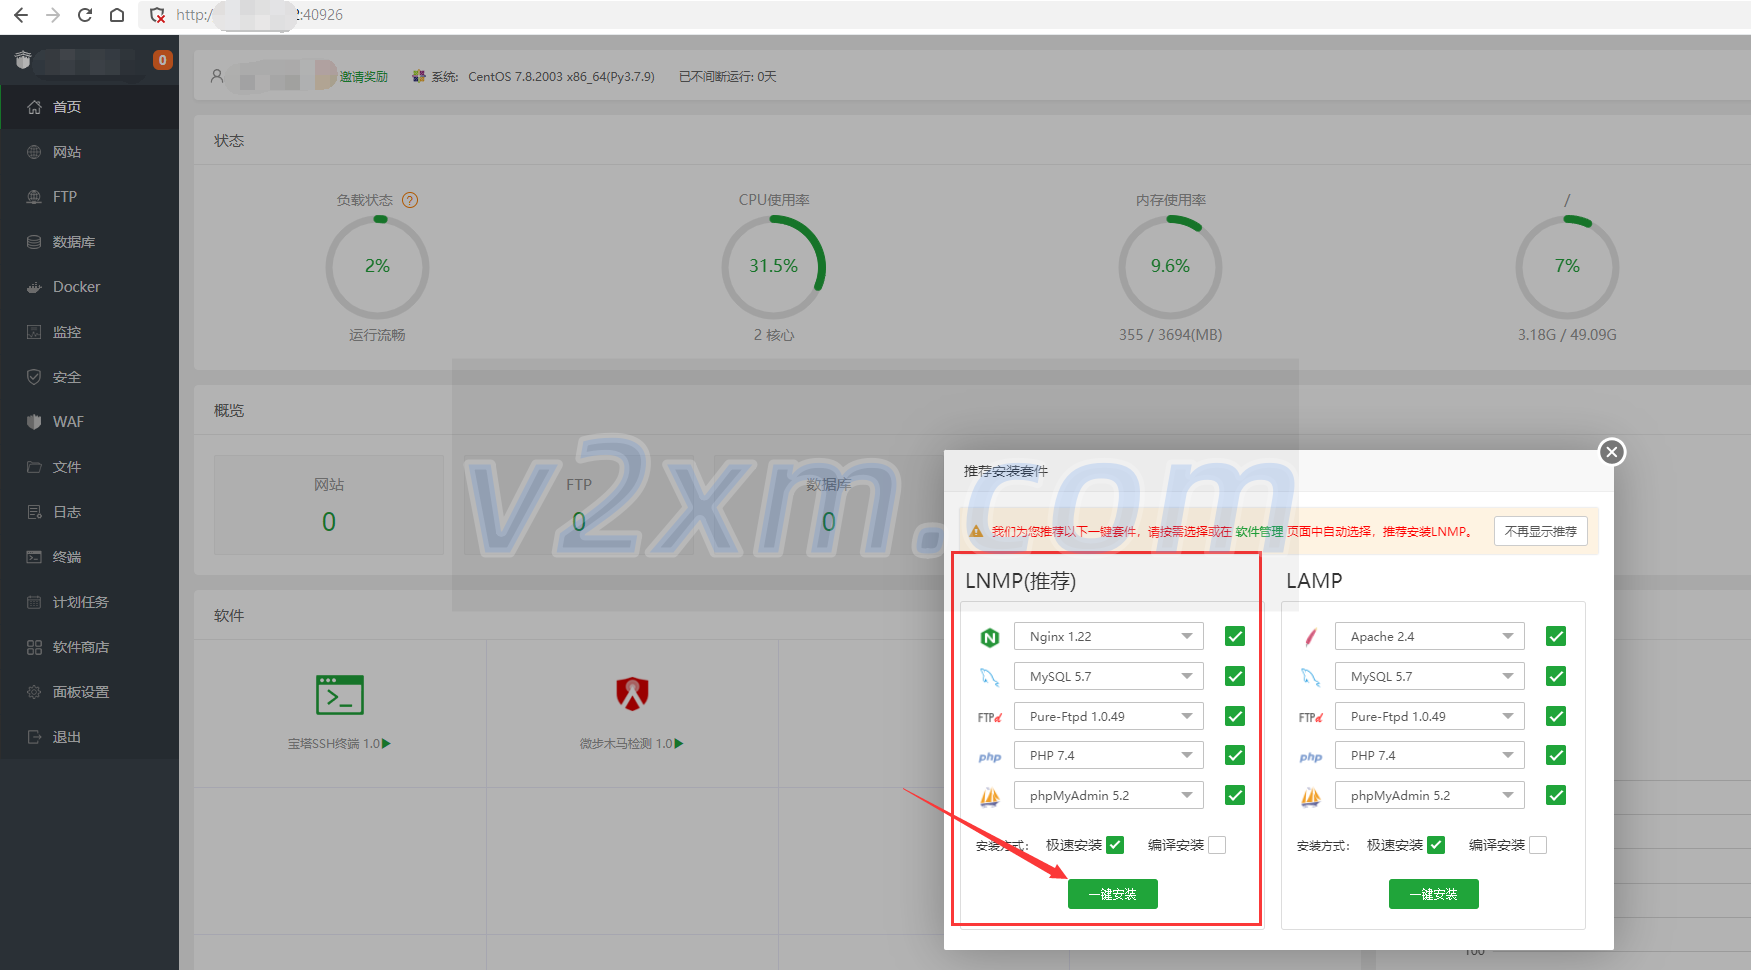
Task: Open 网站 in the sidebar
Action: [x=90, y=152]
